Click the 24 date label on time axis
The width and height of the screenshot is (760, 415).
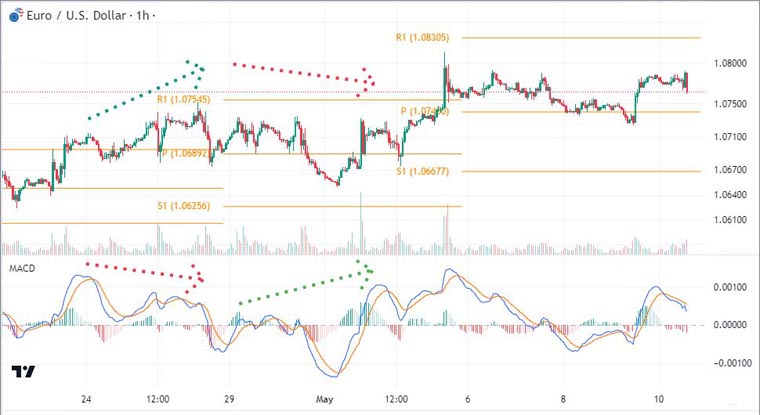pyautogui.click(x=86, y=399)
